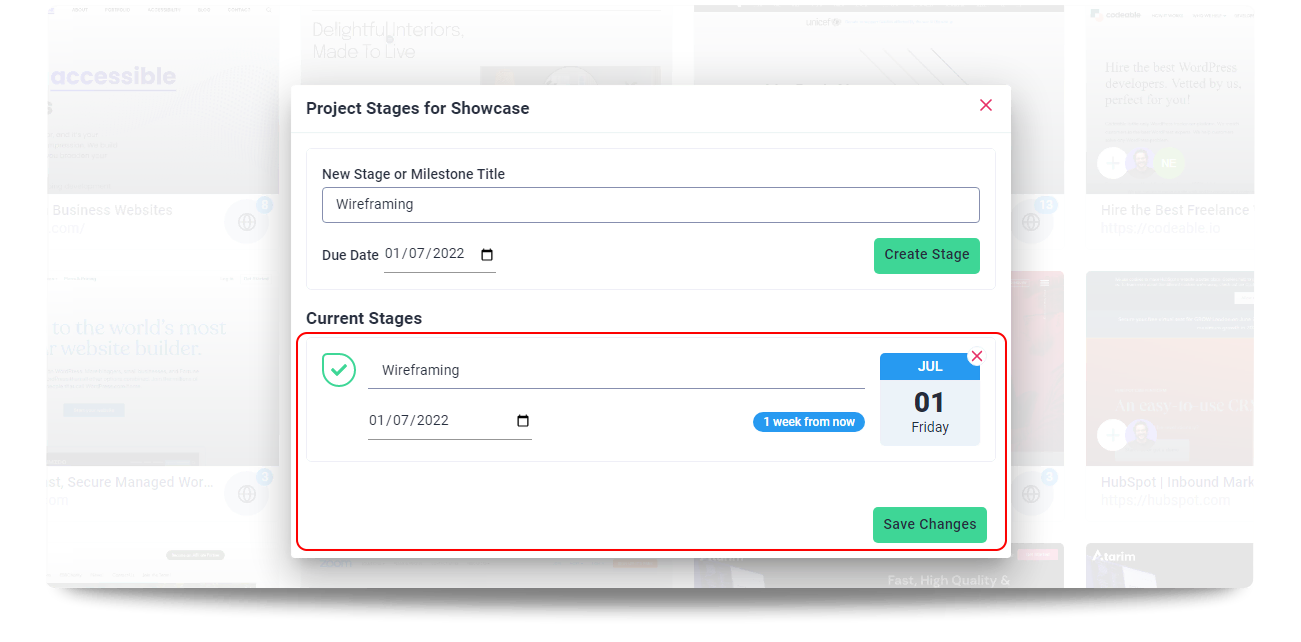Click the Save Changes button

929,524
